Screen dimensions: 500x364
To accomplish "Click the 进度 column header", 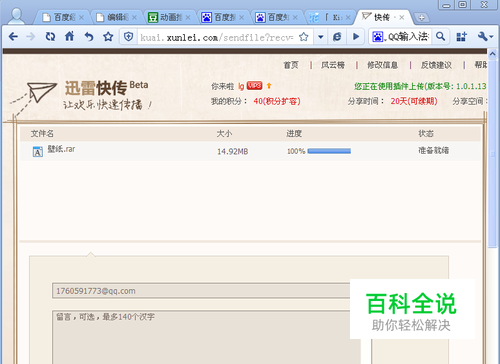I will (294, 134).
